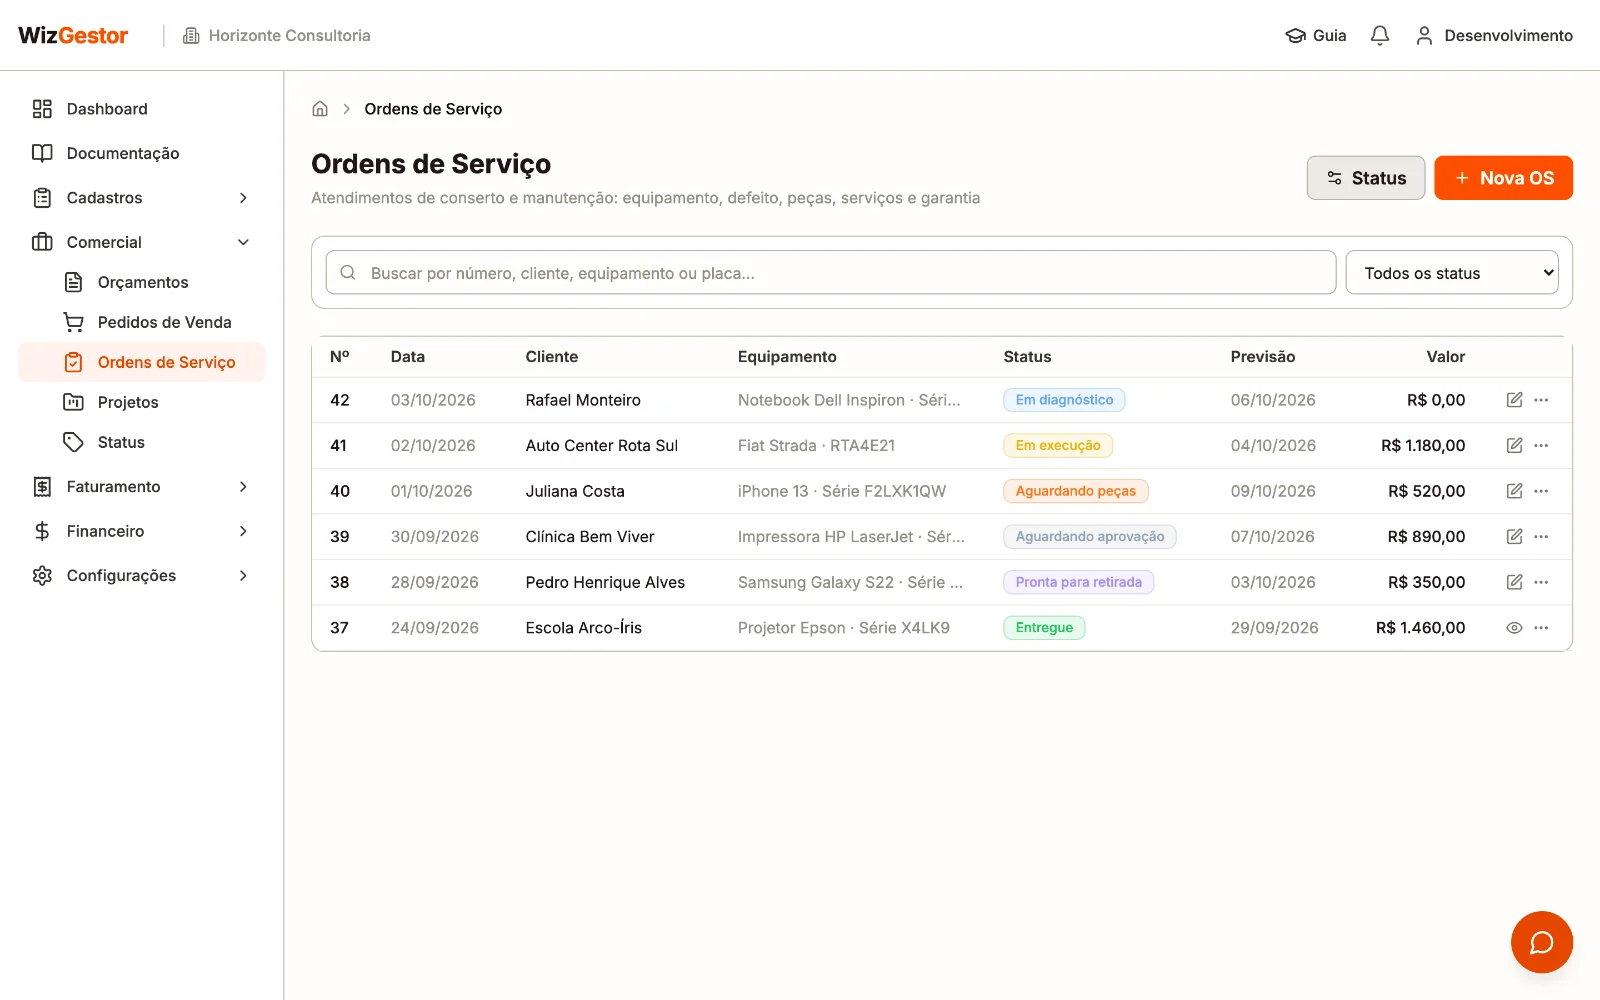Show more options for order 40

pos(1541,491)
